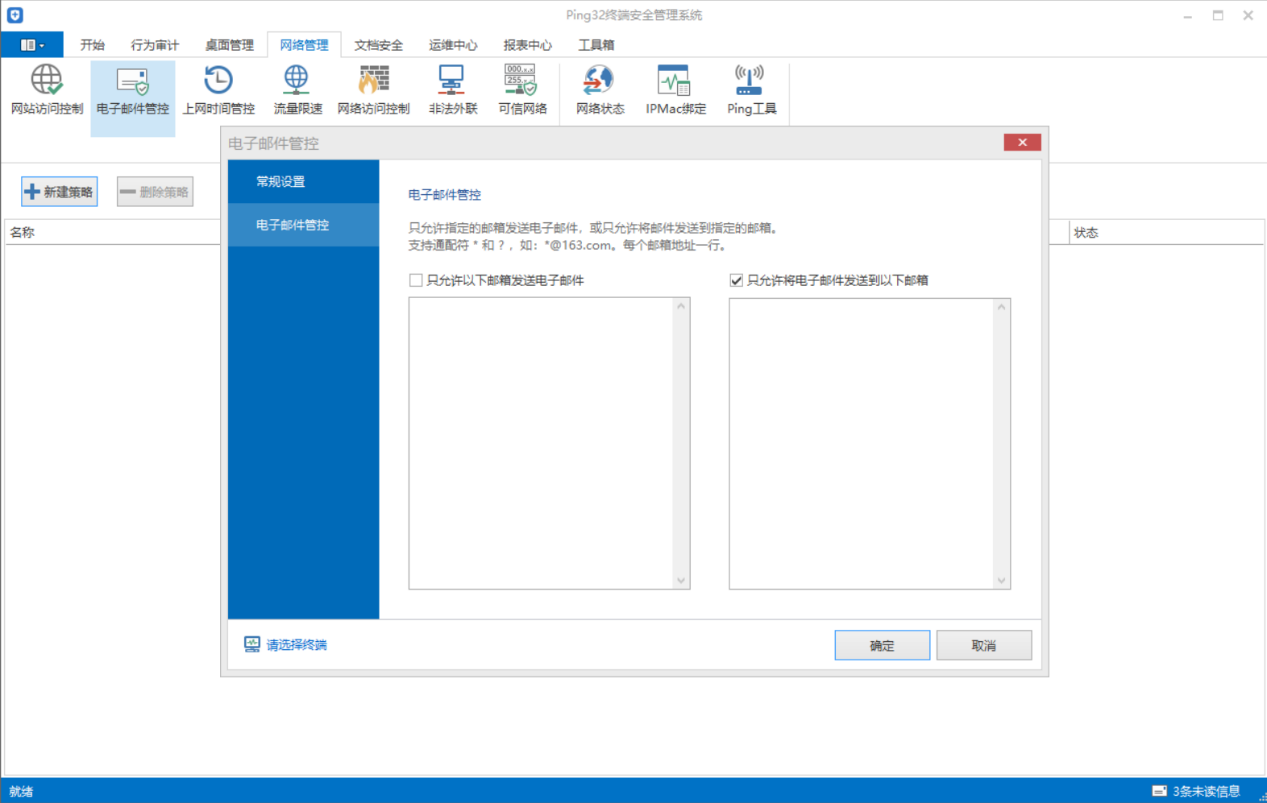Open the blue application menu button
Viewport: 1267px width, 803px height.
32,45
